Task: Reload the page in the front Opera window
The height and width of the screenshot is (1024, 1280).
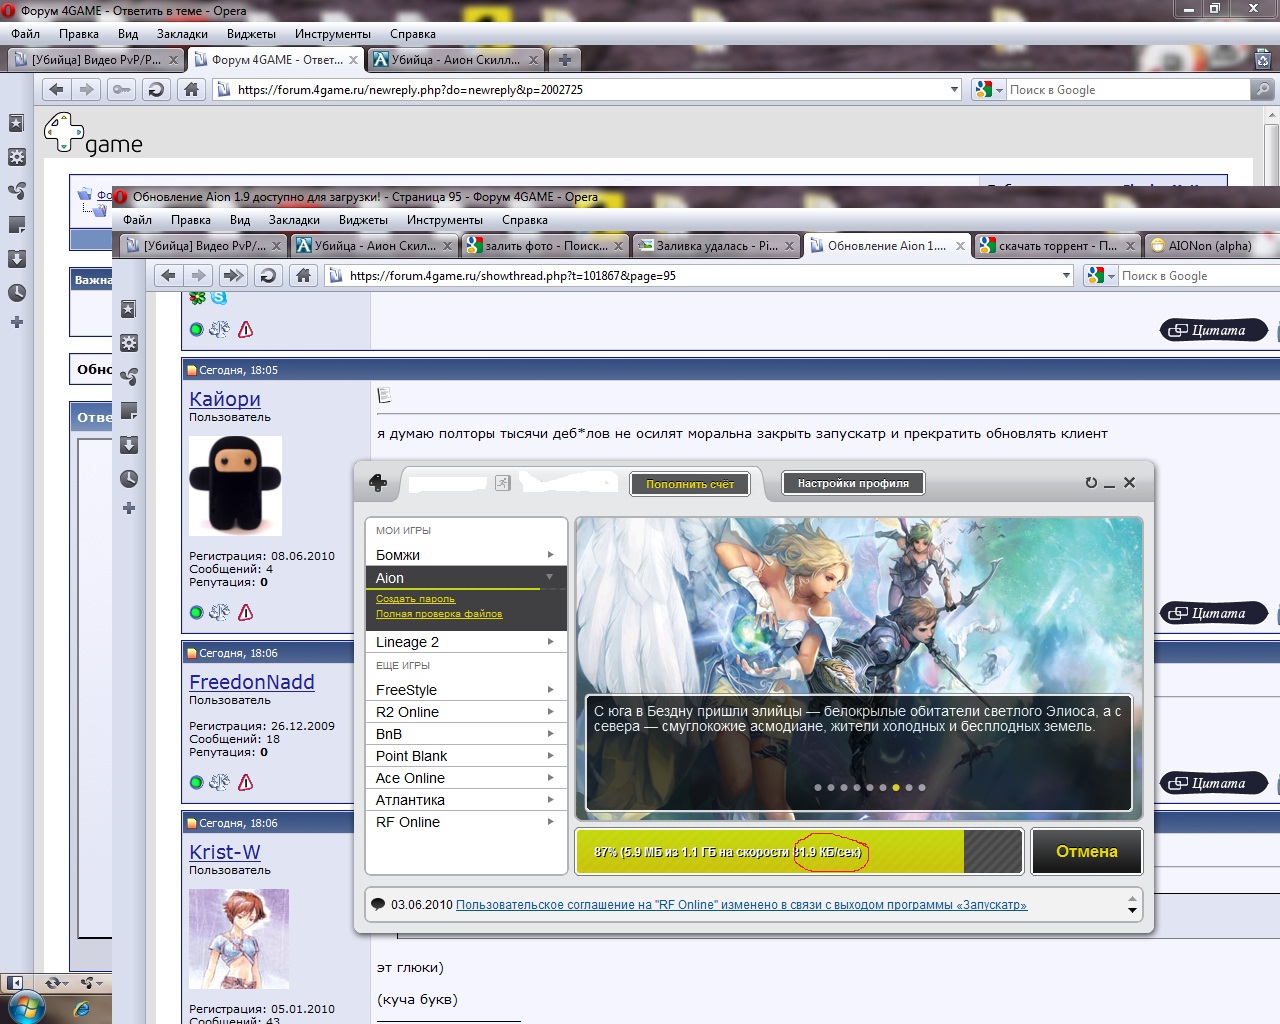Action: 268,275
